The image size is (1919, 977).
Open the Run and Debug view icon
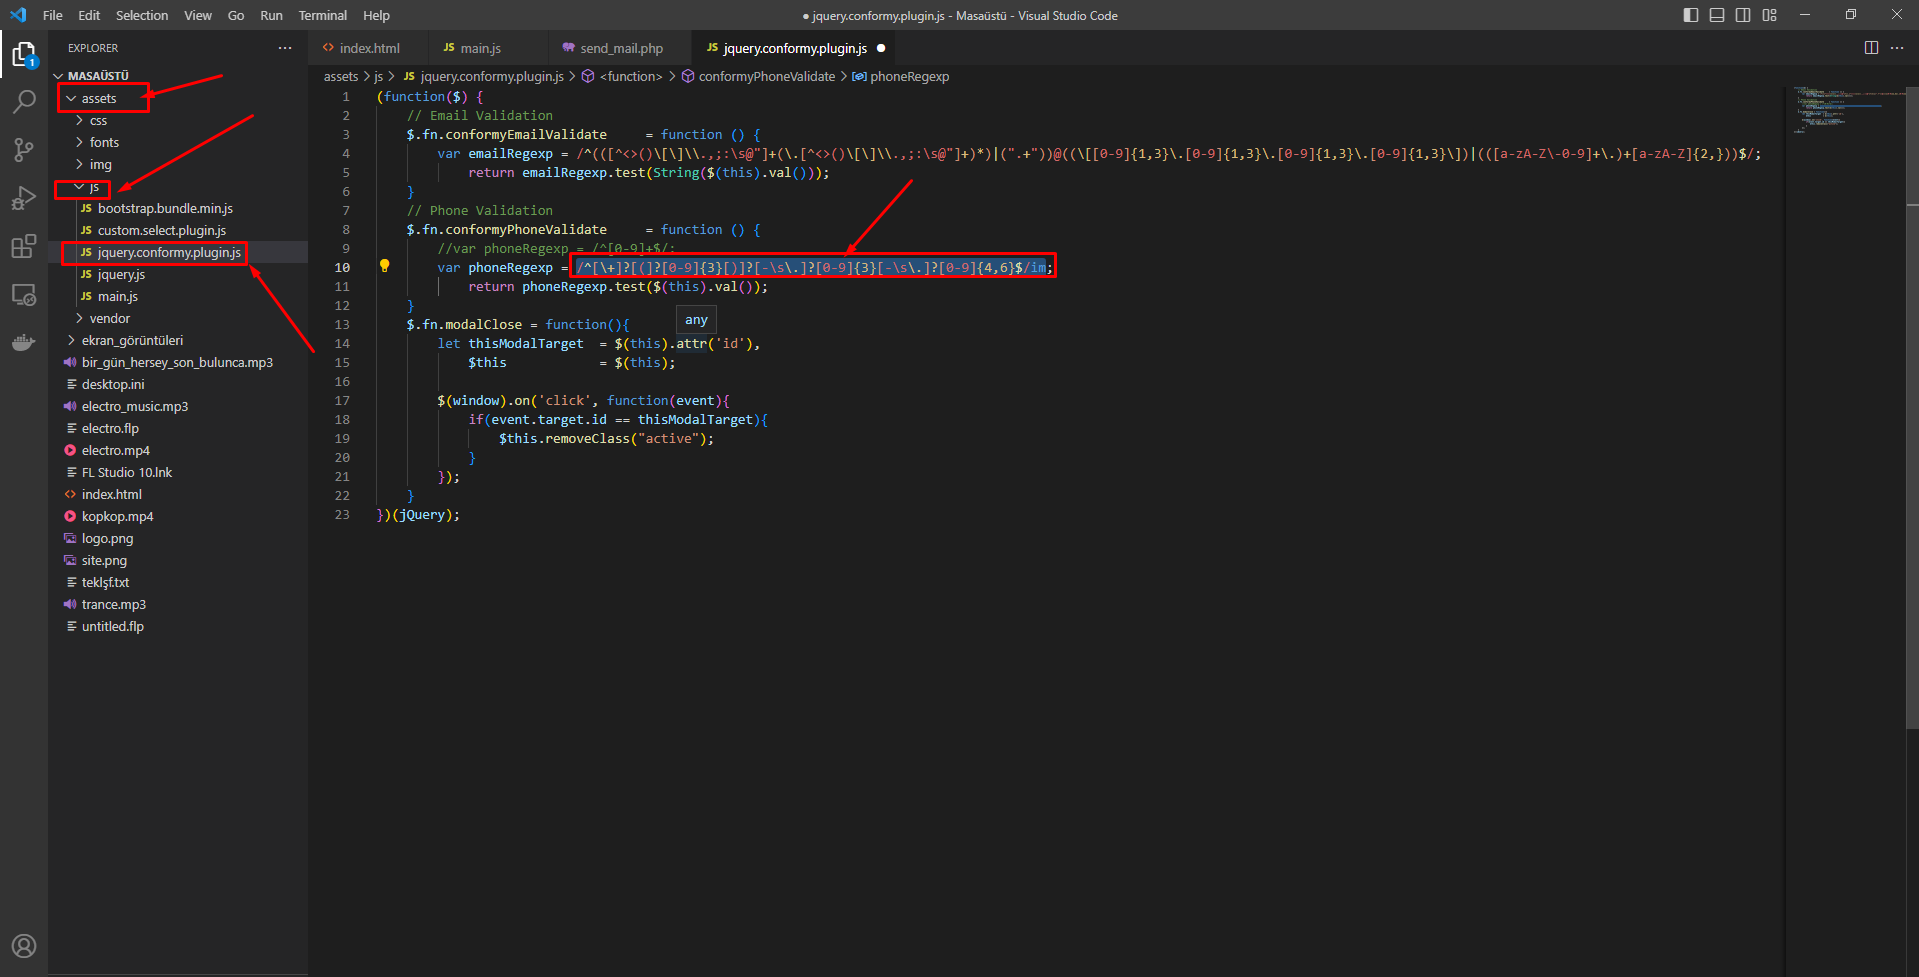(24, 198)
